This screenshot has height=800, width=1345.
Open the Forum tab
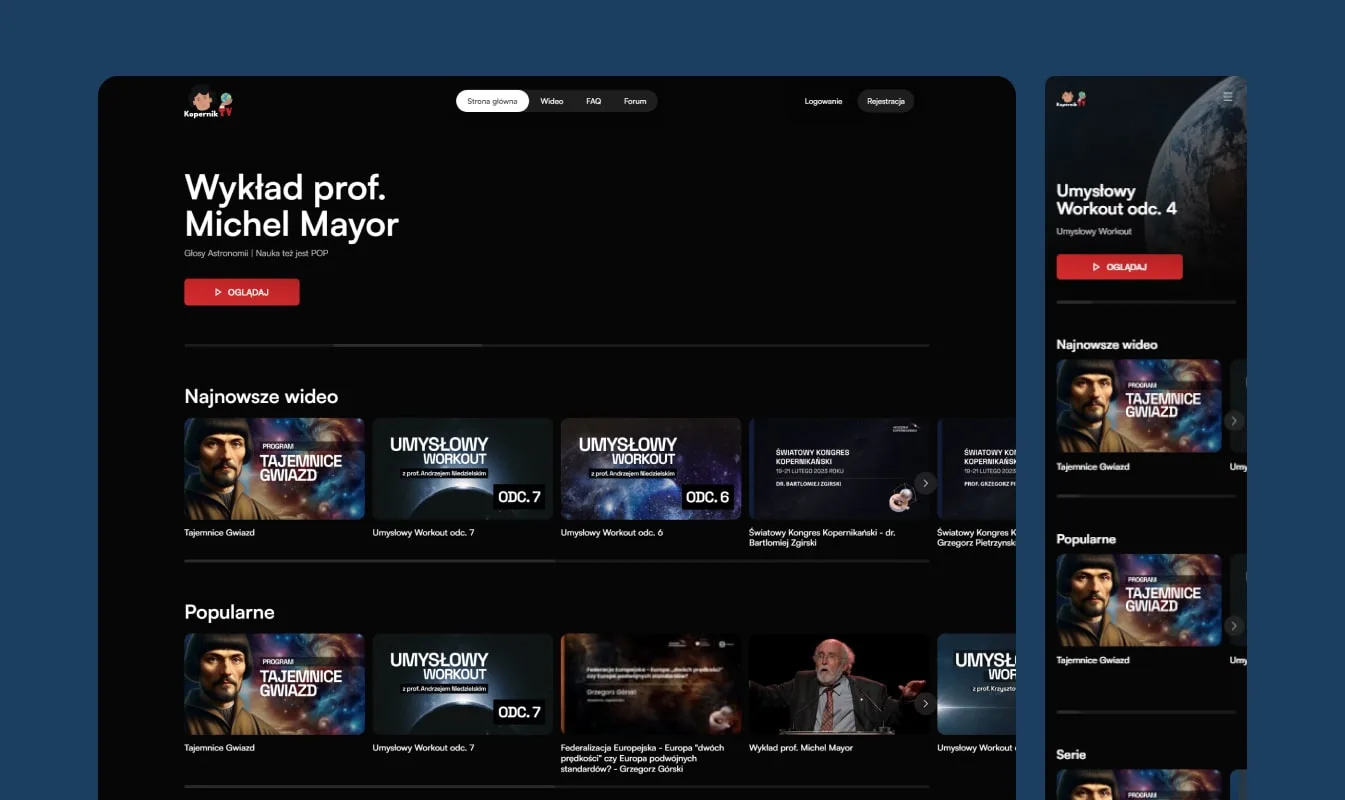[635, 101]
